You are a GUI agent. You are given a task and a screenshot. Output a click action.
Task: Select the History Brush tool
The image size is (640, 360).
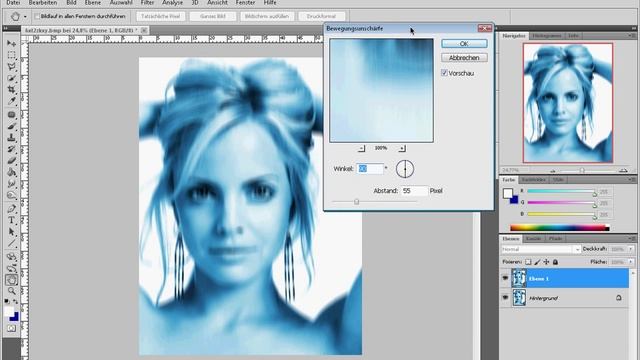11,149
